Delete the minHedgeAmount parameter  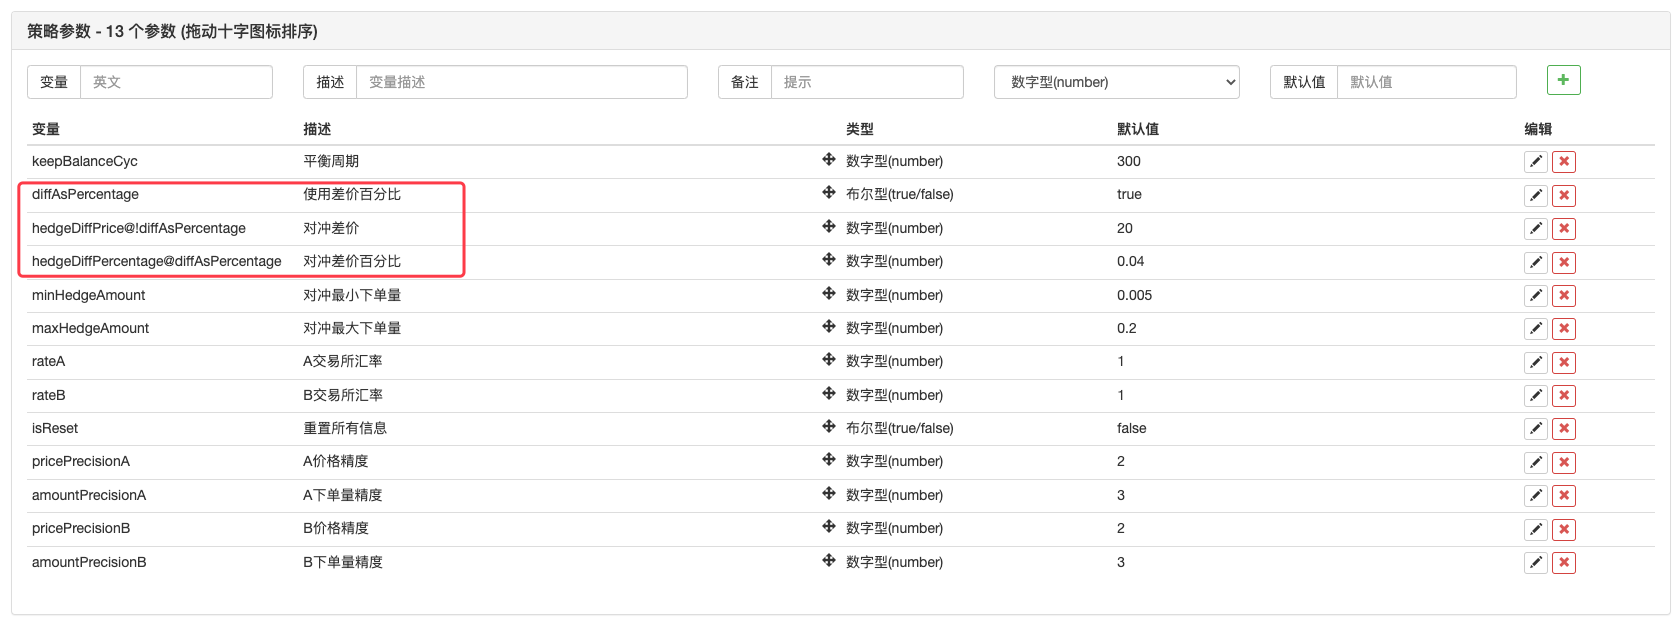pyautogui.click(x=1564, y=296)
